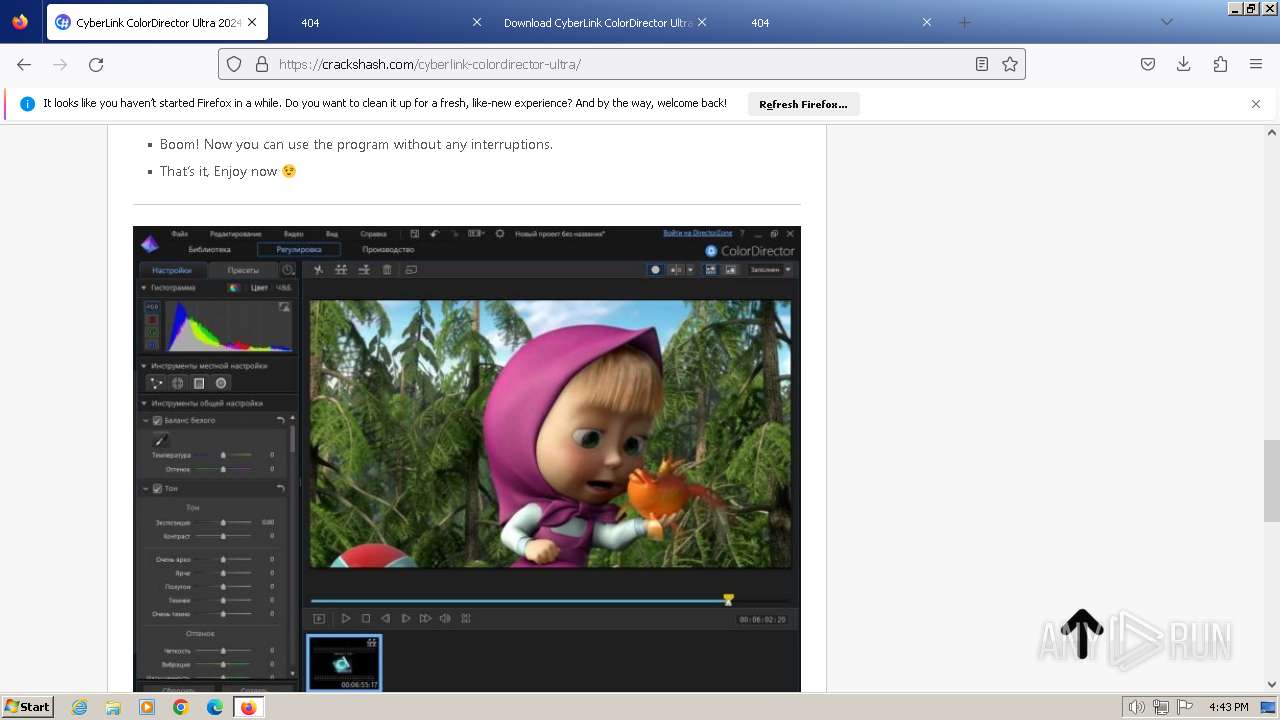Click the undo arrow in ColorDirector title bar
Screen dimensions: 1280x720
[434, 233]
